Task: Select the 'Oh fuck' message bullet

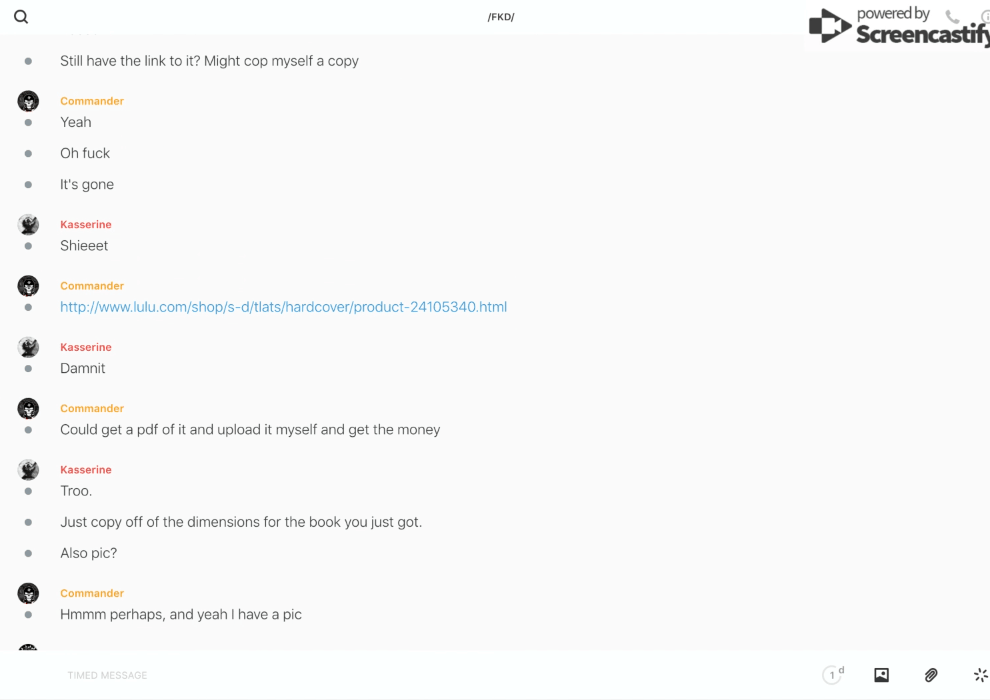Action: pos(28,153)
